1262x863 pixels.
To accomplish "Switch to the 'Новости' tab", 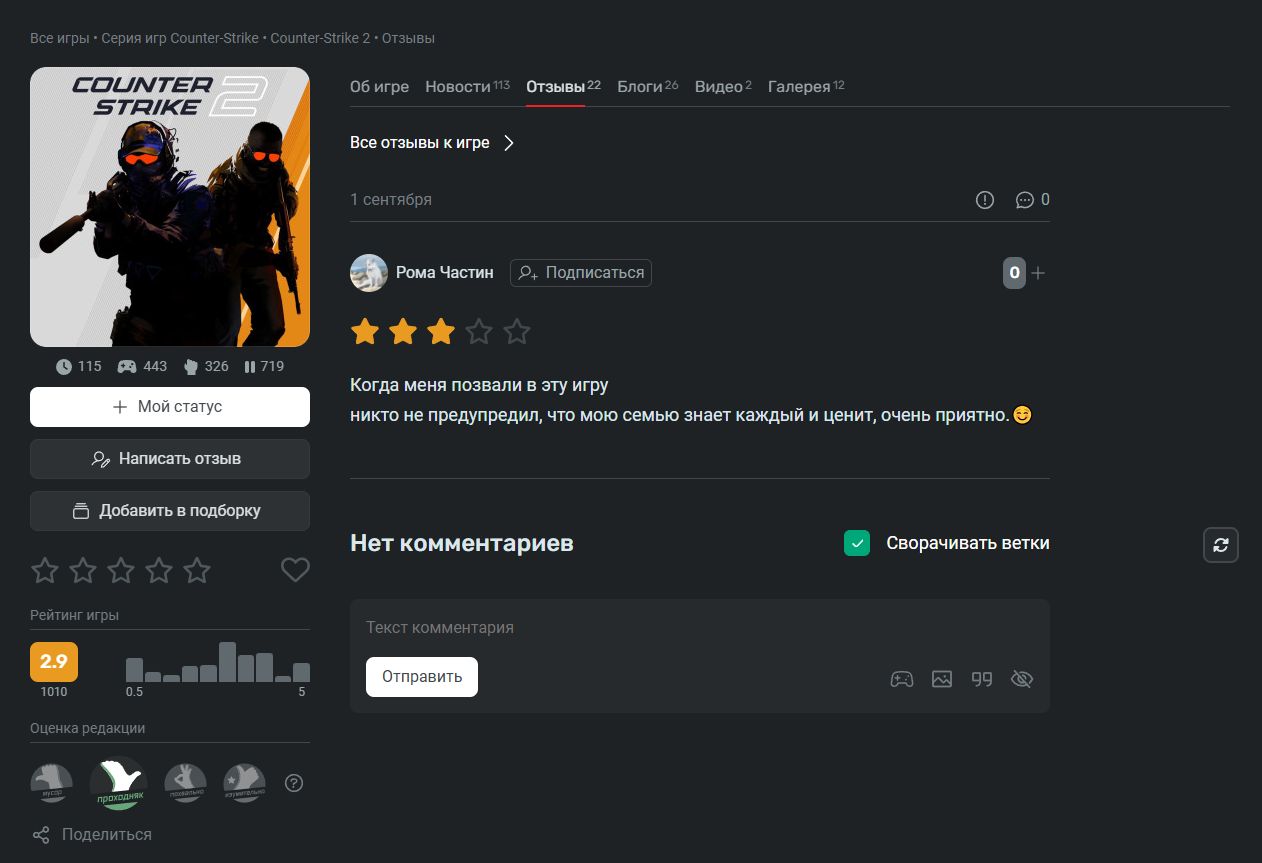I will pos(457,87).
